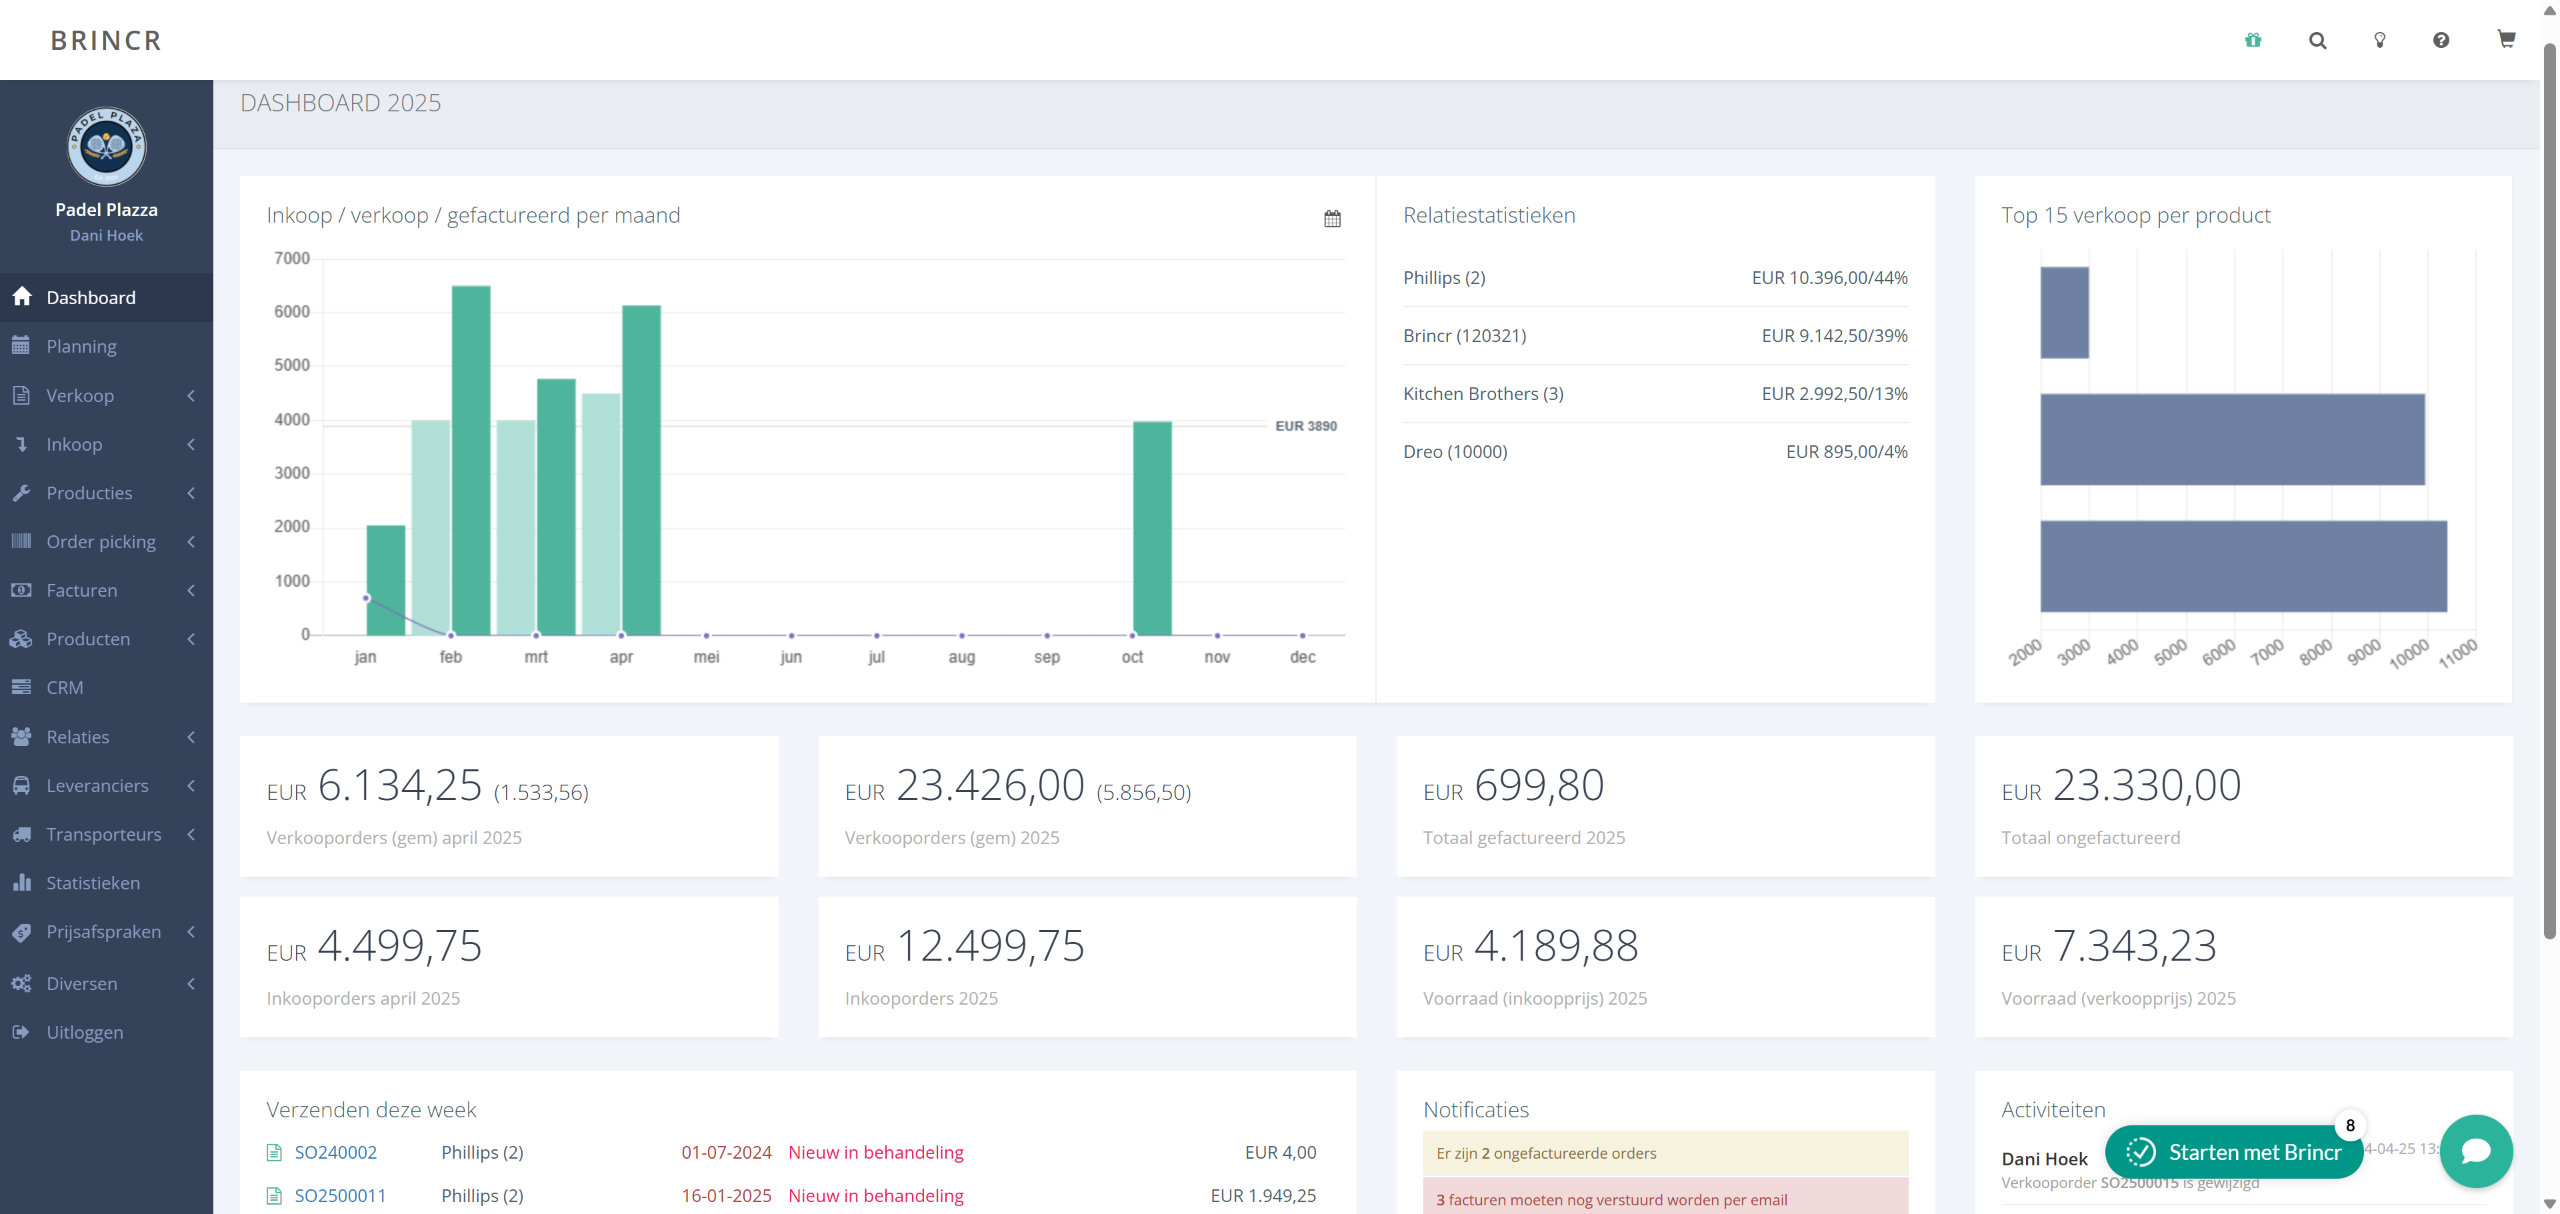The image size is (2560, 1214).
Task: Click the lightbulb tips icon
Action: (x=2380, y=40)
